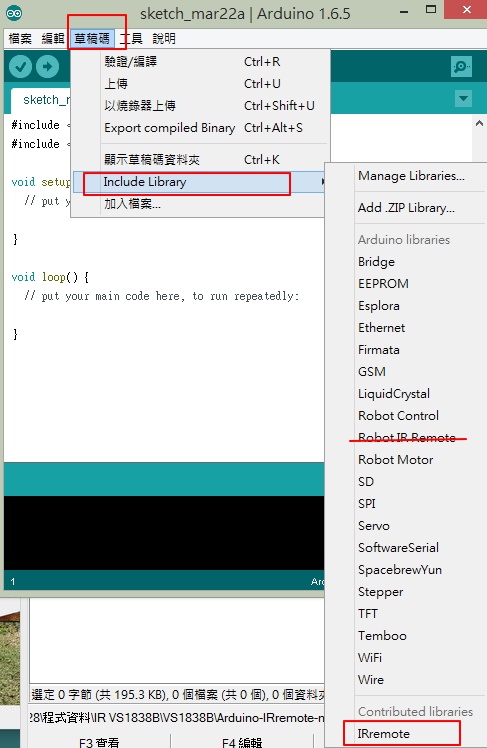Open the 草稿碼 menu

pyautogui.click(x=92, y=39)
